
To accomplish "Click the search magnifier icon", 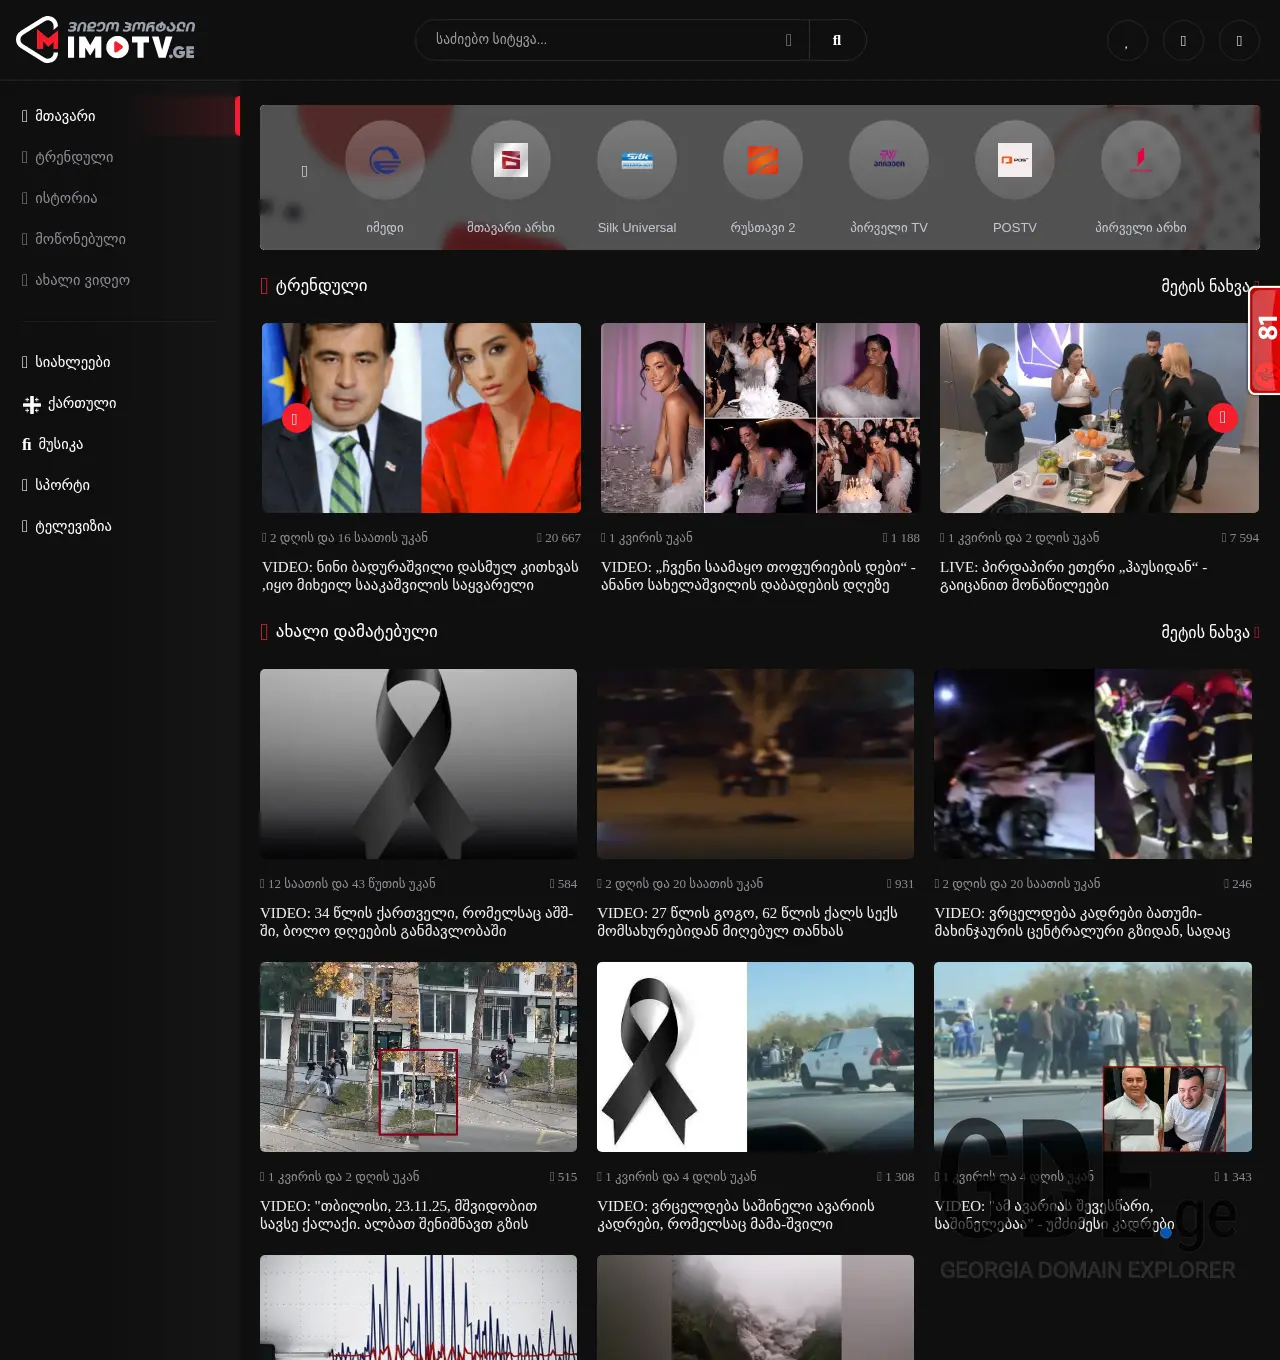I will (836, 40).
